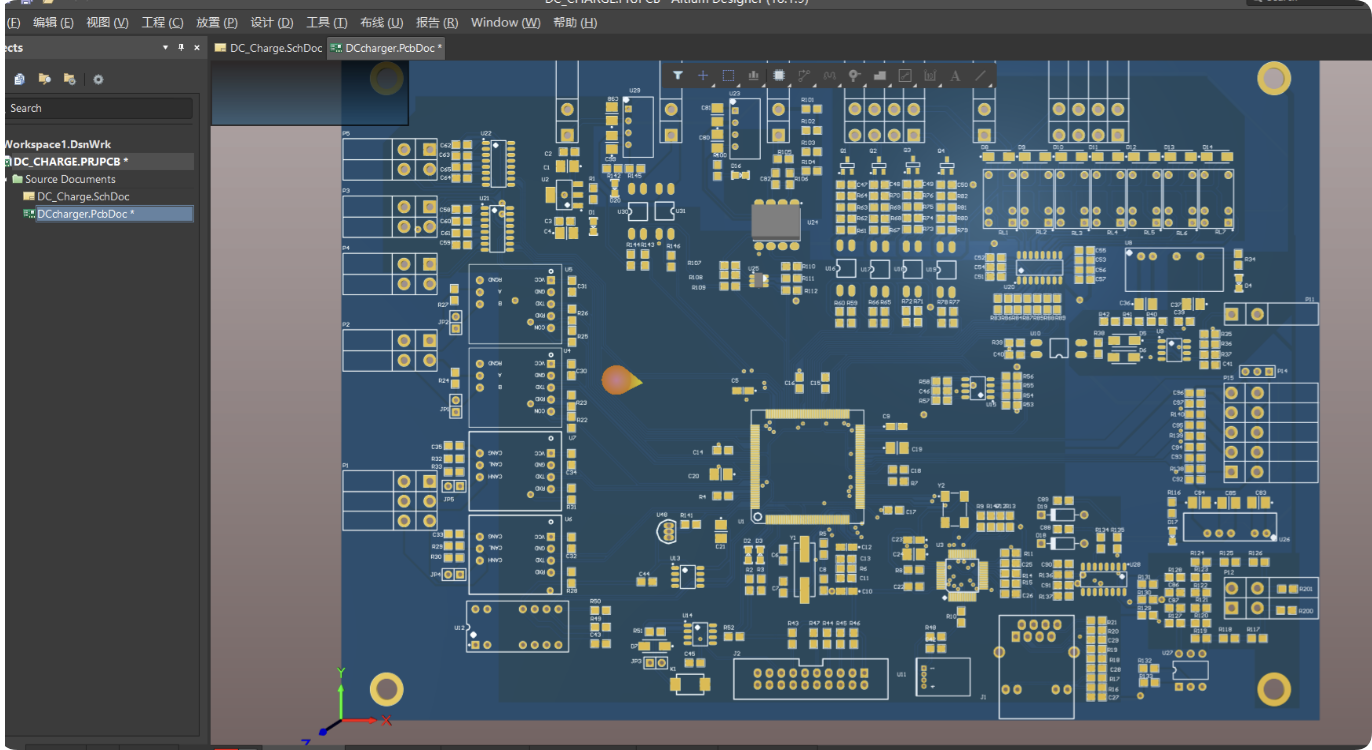The height and width of the screenshot is (750, 1372).
Task: Pick the Place Component chip icon
Action: coord(779,75)
